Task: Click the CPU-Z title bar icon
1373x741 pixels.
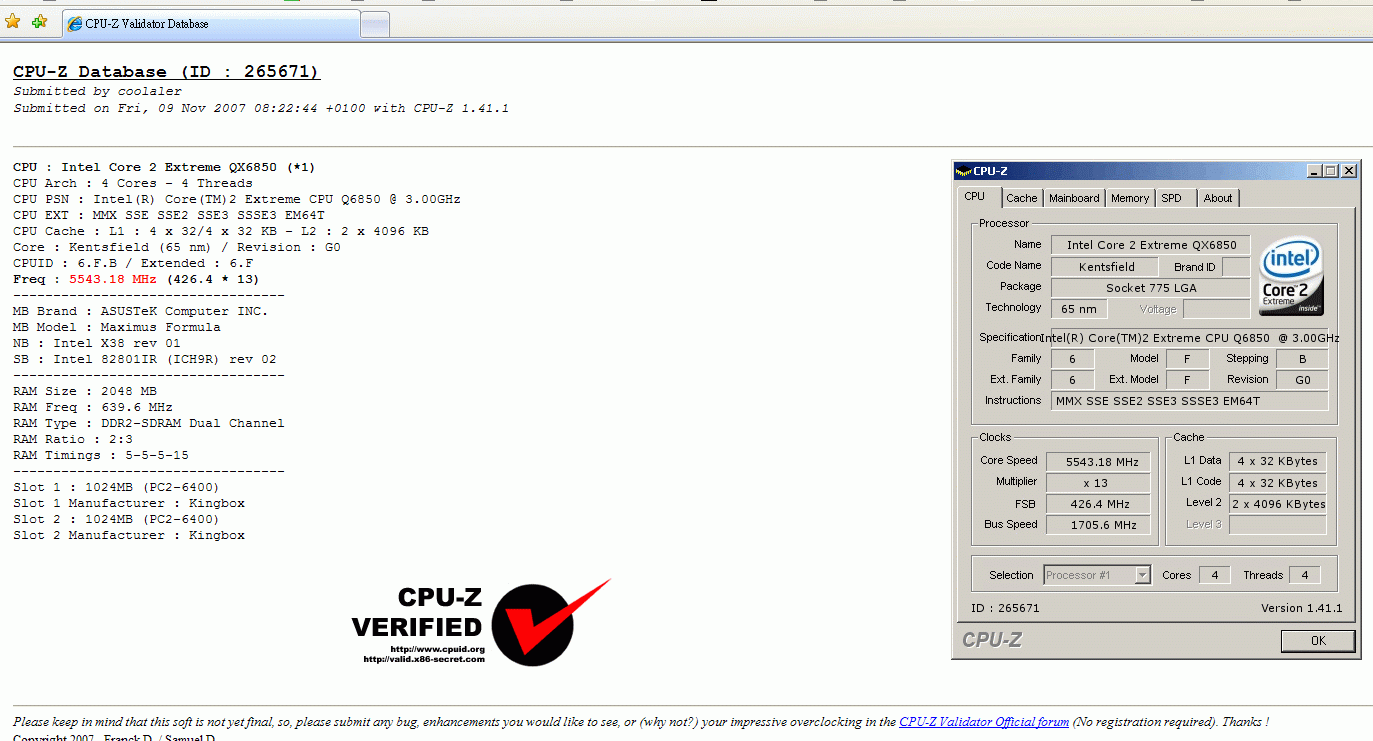Action: tap(963, 171)
